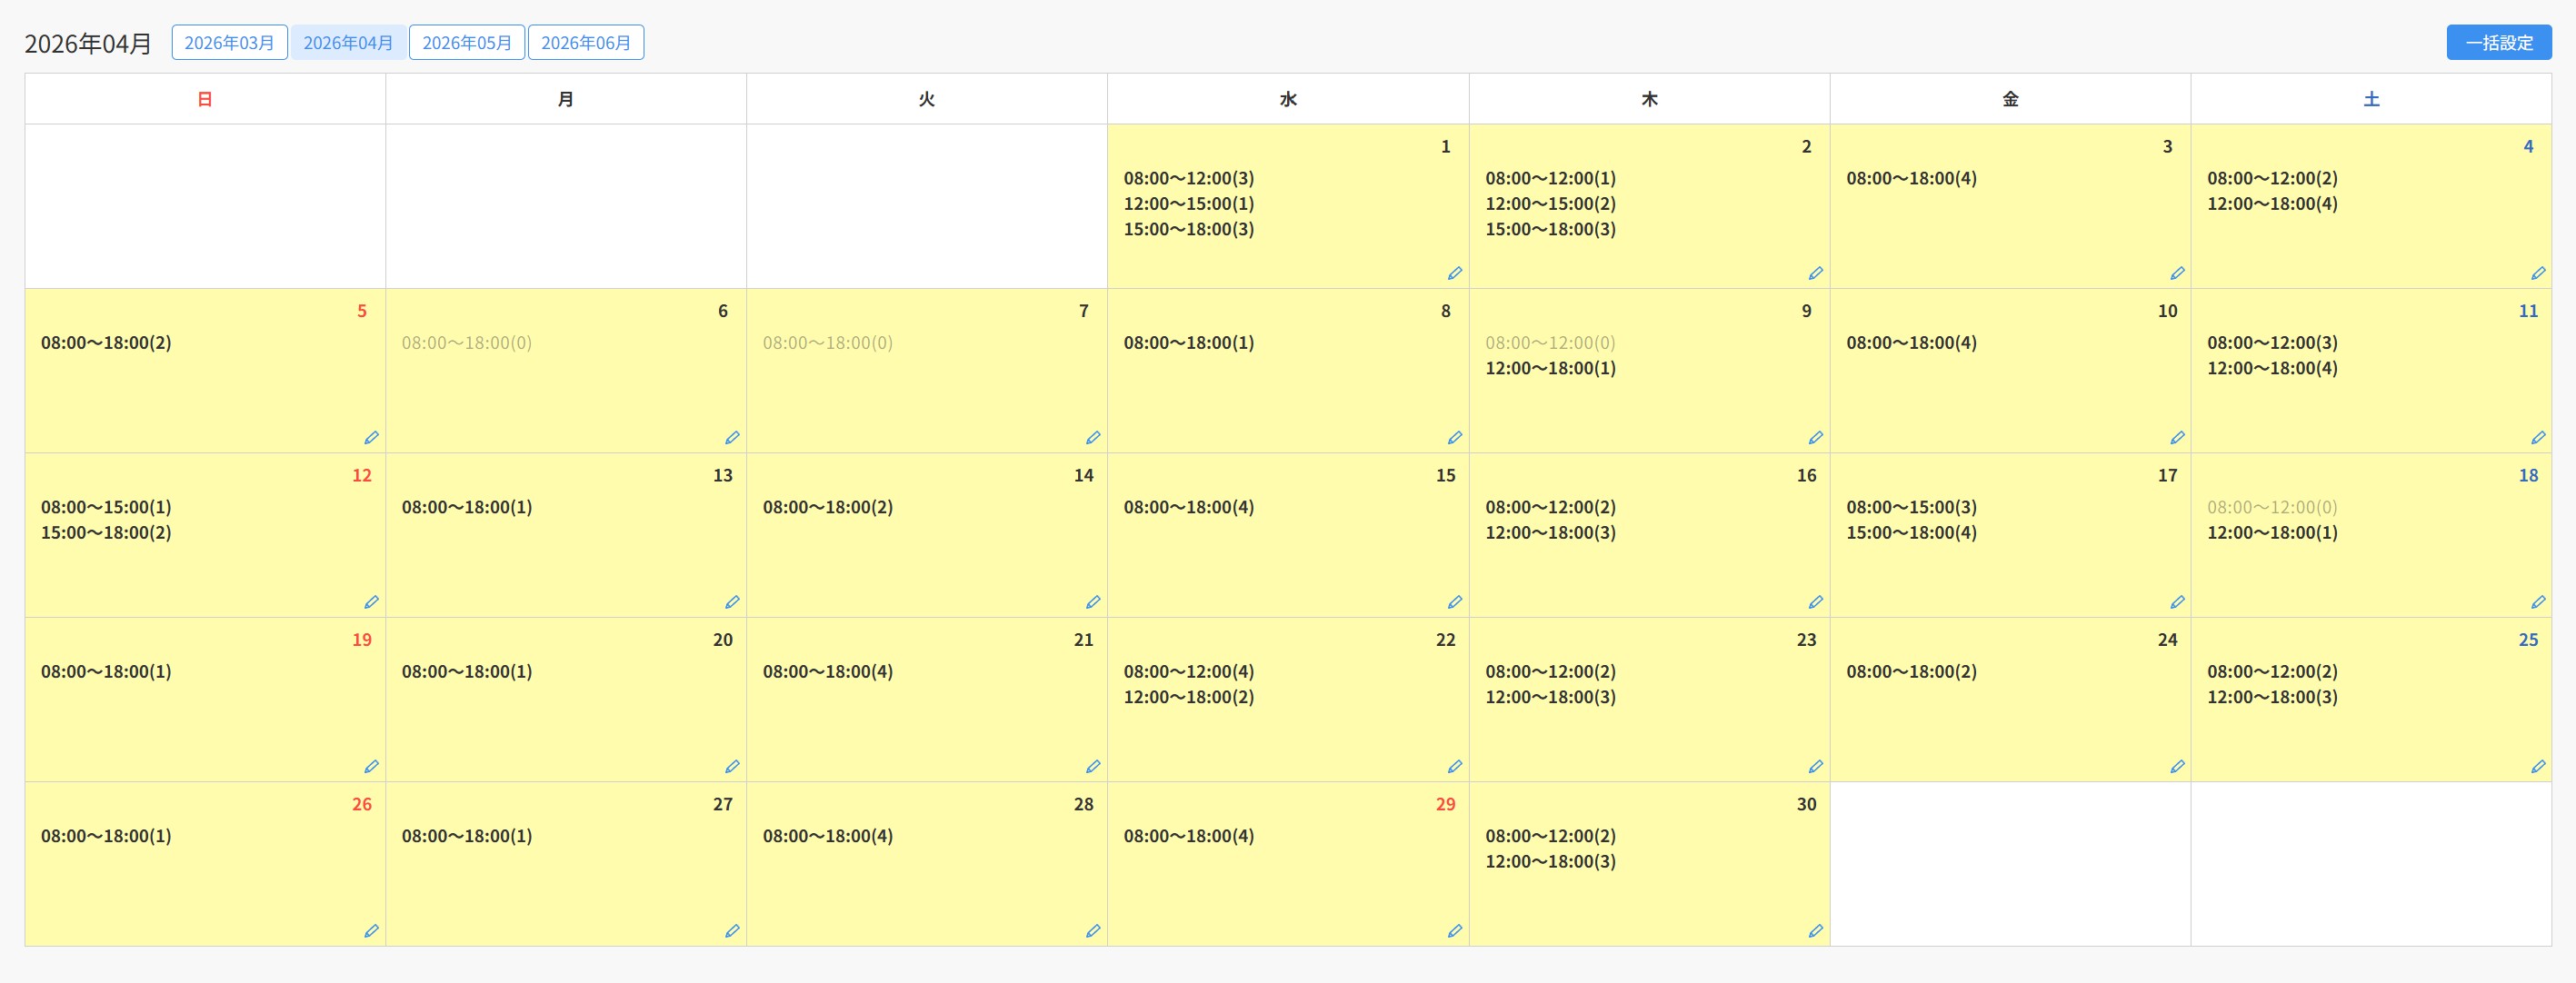Select the 2026年04月 month tab
The width and height of the screenshot is (2576, 983).
(x=348, y=43)
